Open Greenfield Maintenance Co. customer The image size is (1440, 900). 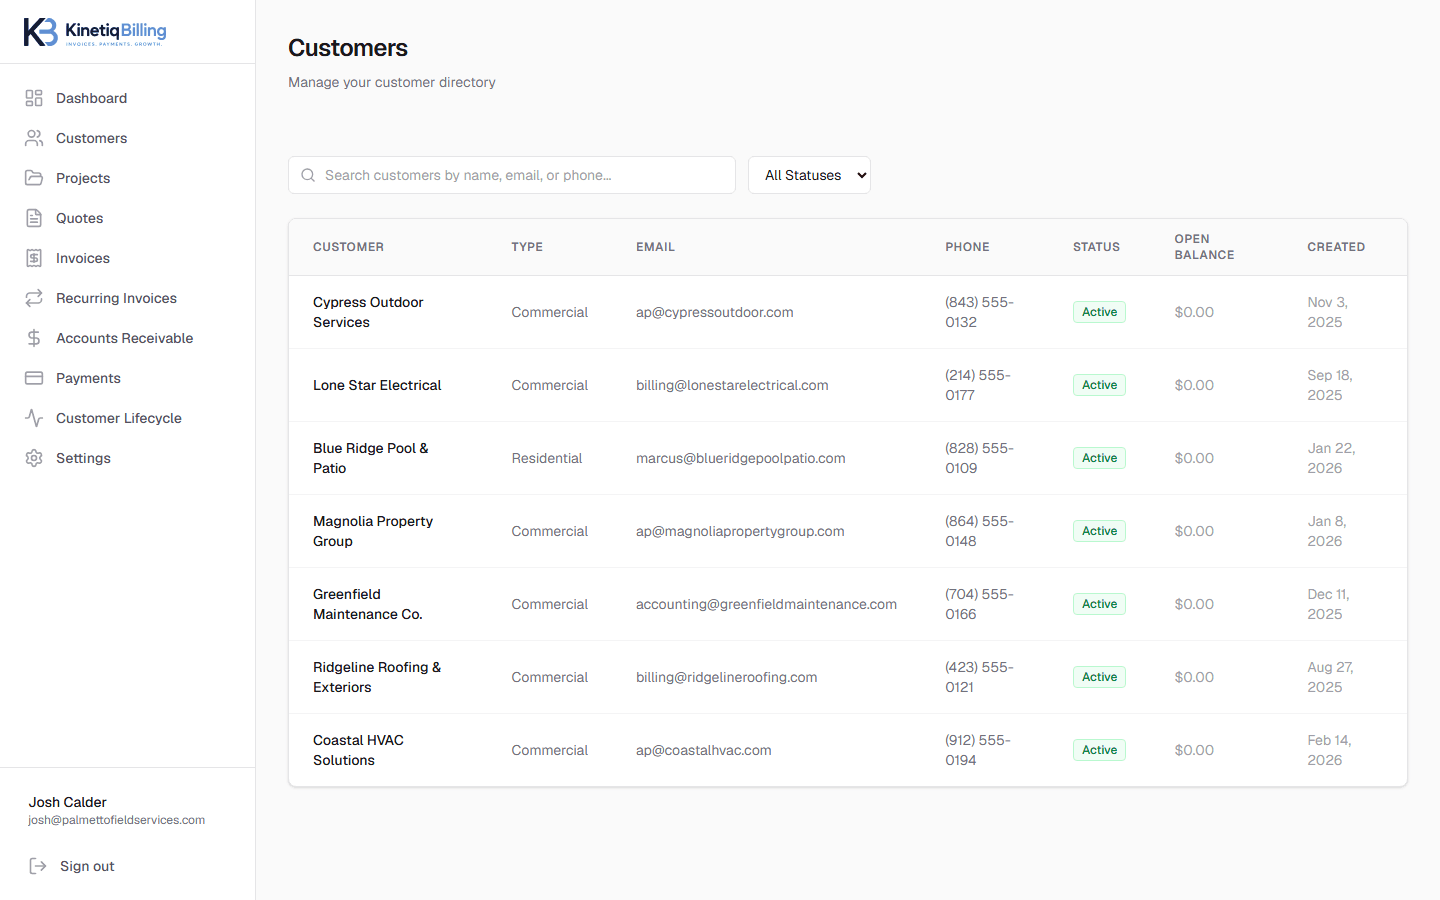pos(368,604)
